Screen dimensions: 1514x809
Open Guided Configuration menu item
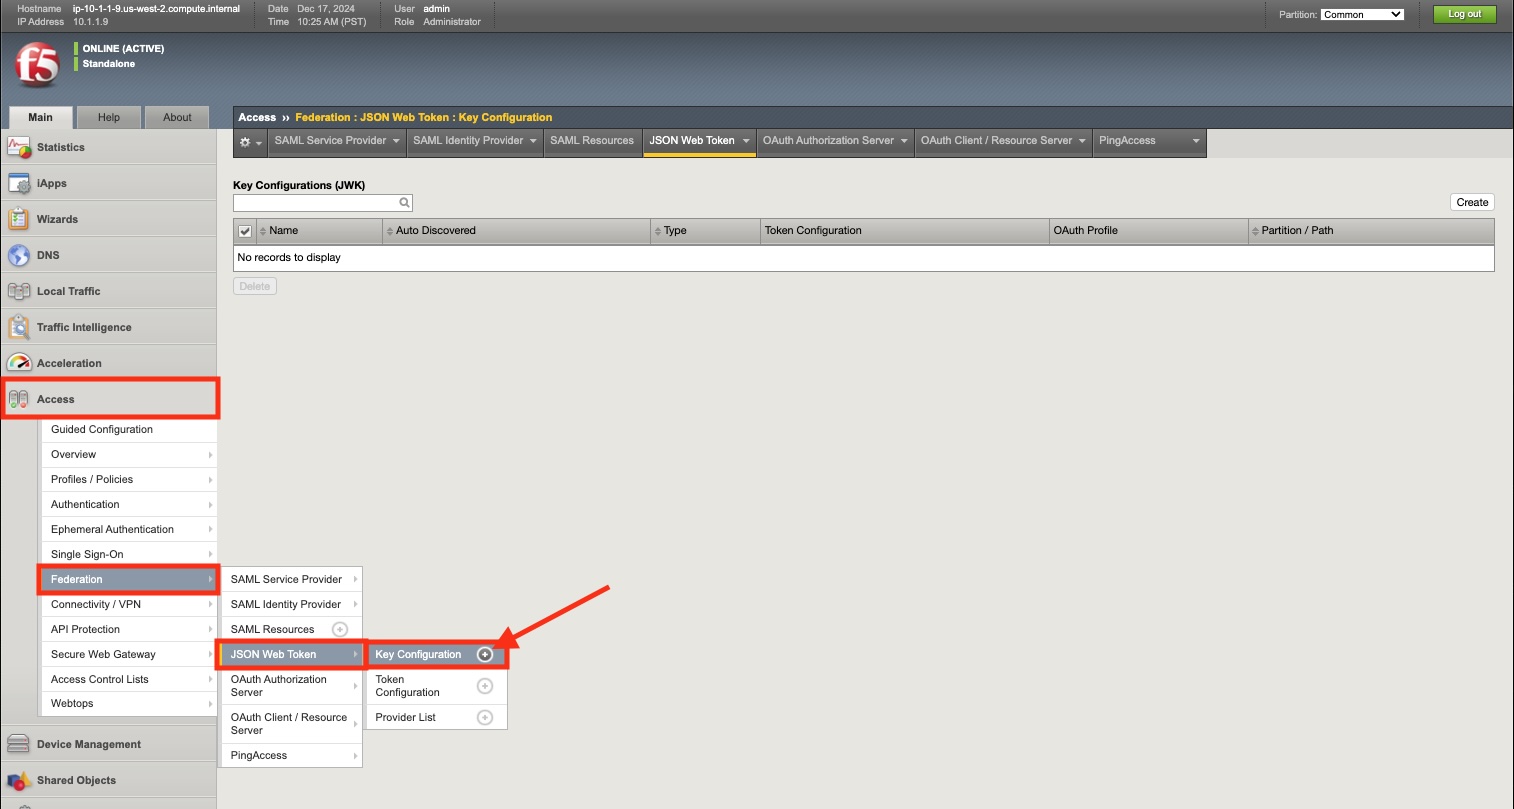(x=128, y=429)
